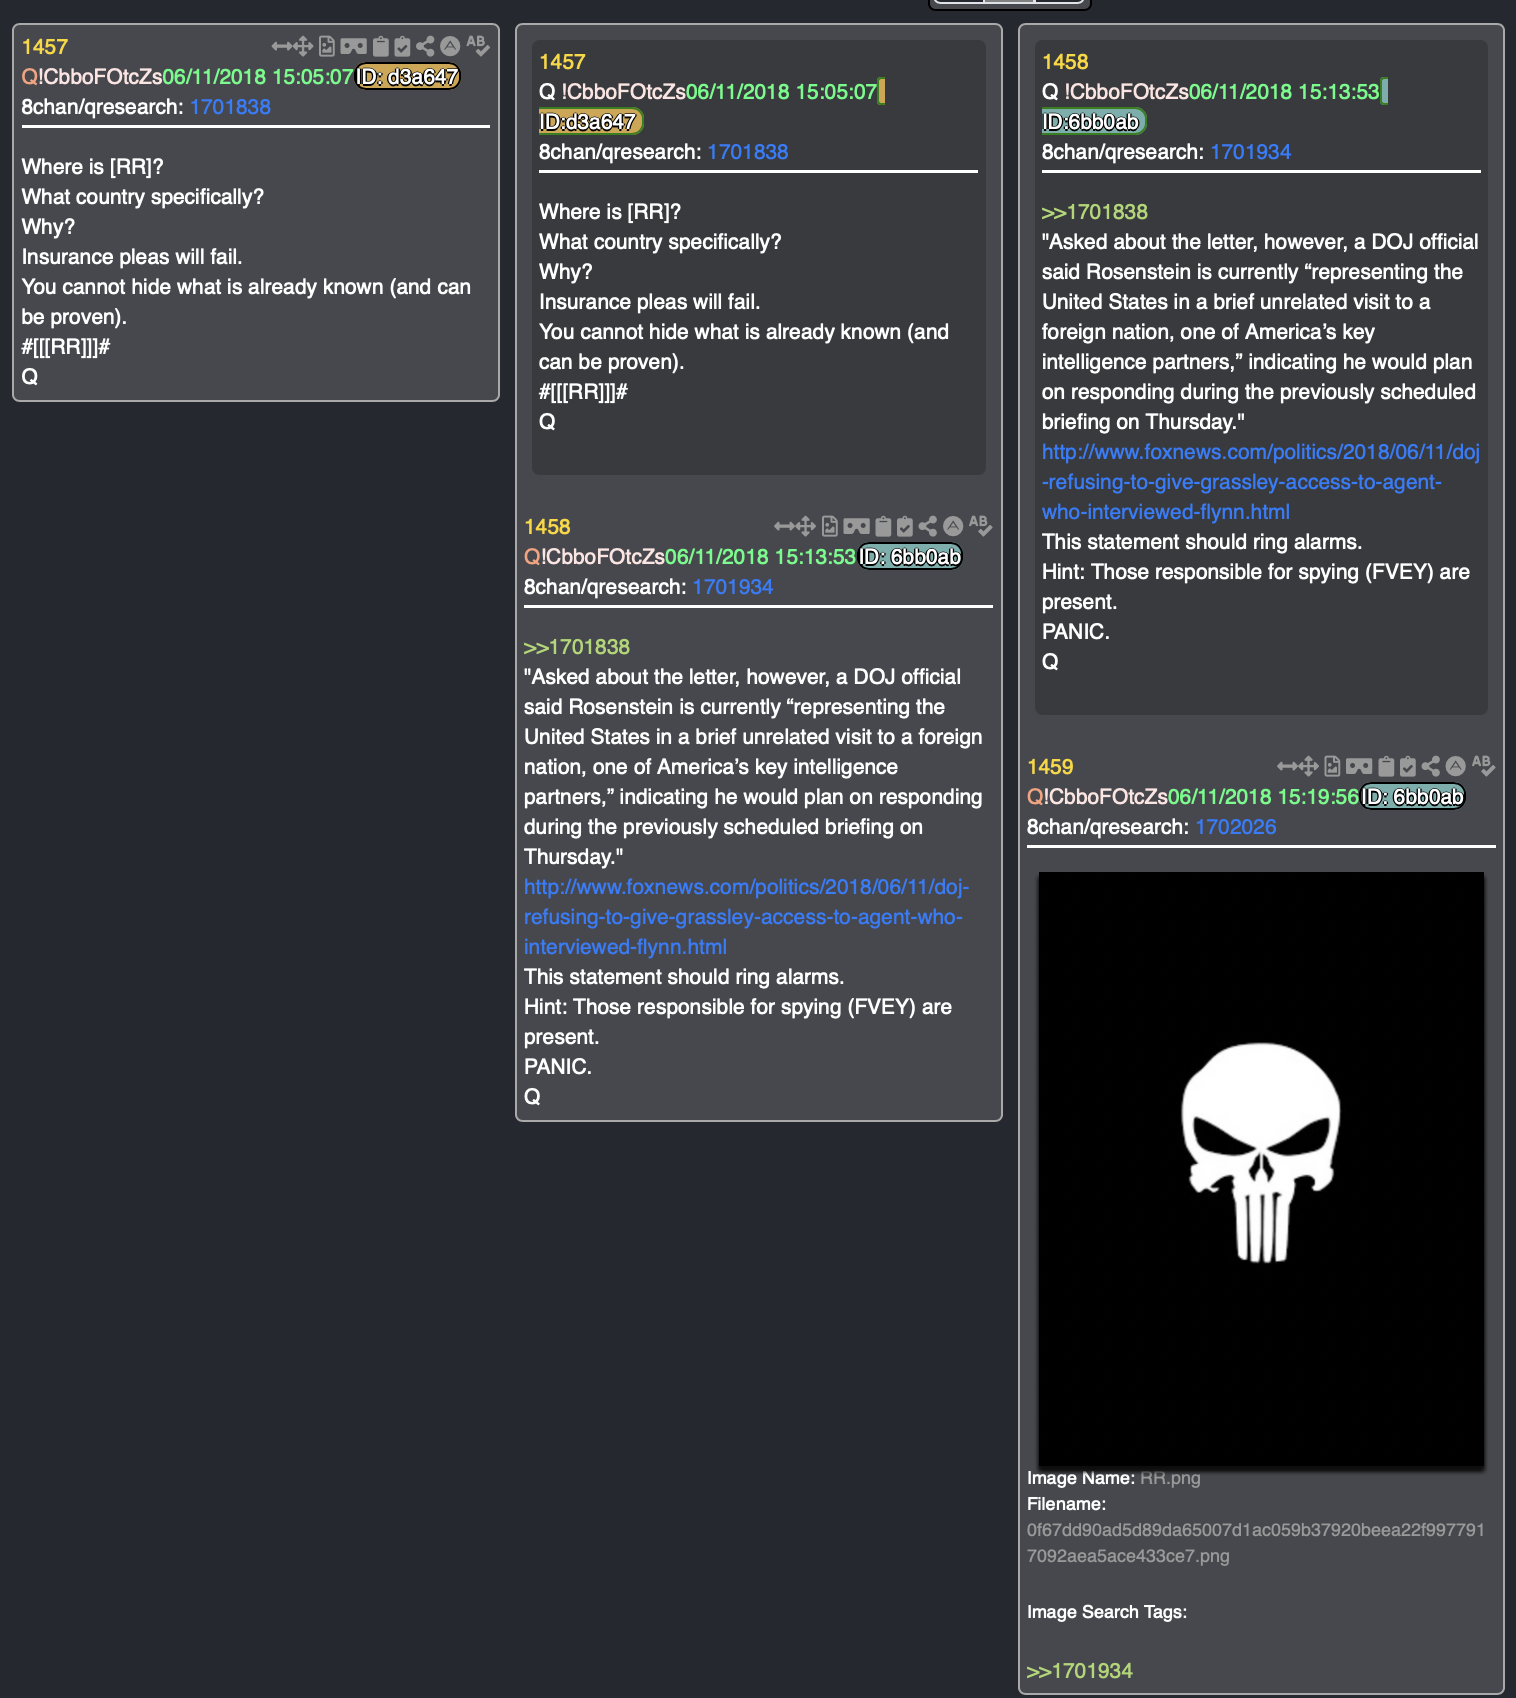This screenshot has height=1698, width=1516.
Task: Open the 1701838 link in the quoted post 1457 in the middle column
Action: 747,152
